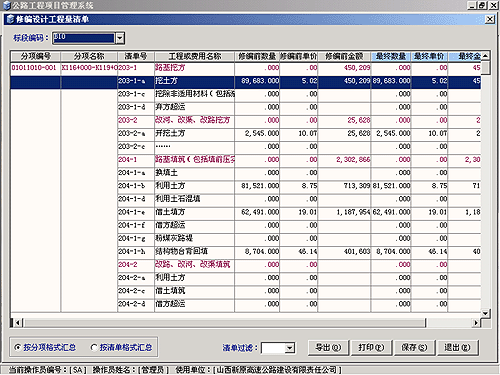Click the 公路工程项目管理系统 application icon
The width and height of the screenshot is (500, 375).
[x=7, y=5]
